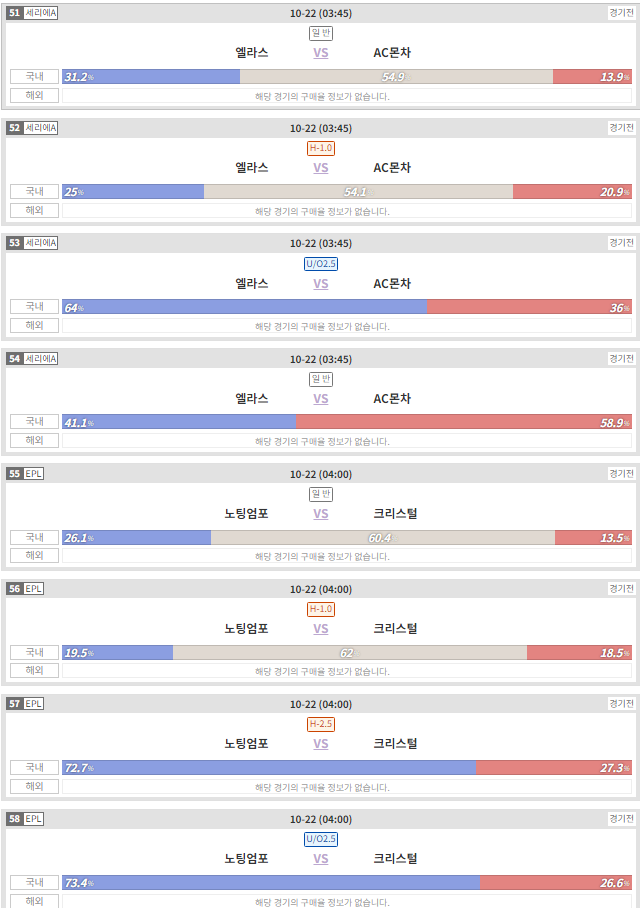
Task: Click the 일반 badge in match 51
Action: 321,33
